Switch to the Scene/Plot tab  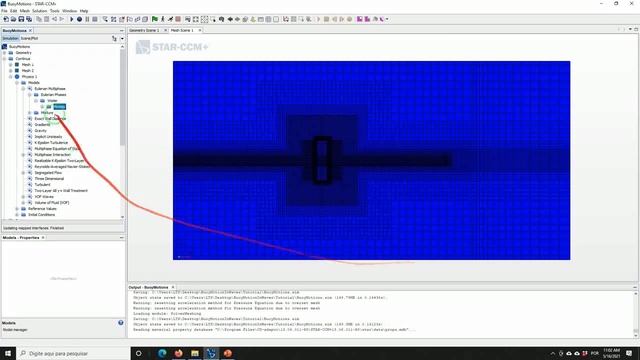point(29,38)
